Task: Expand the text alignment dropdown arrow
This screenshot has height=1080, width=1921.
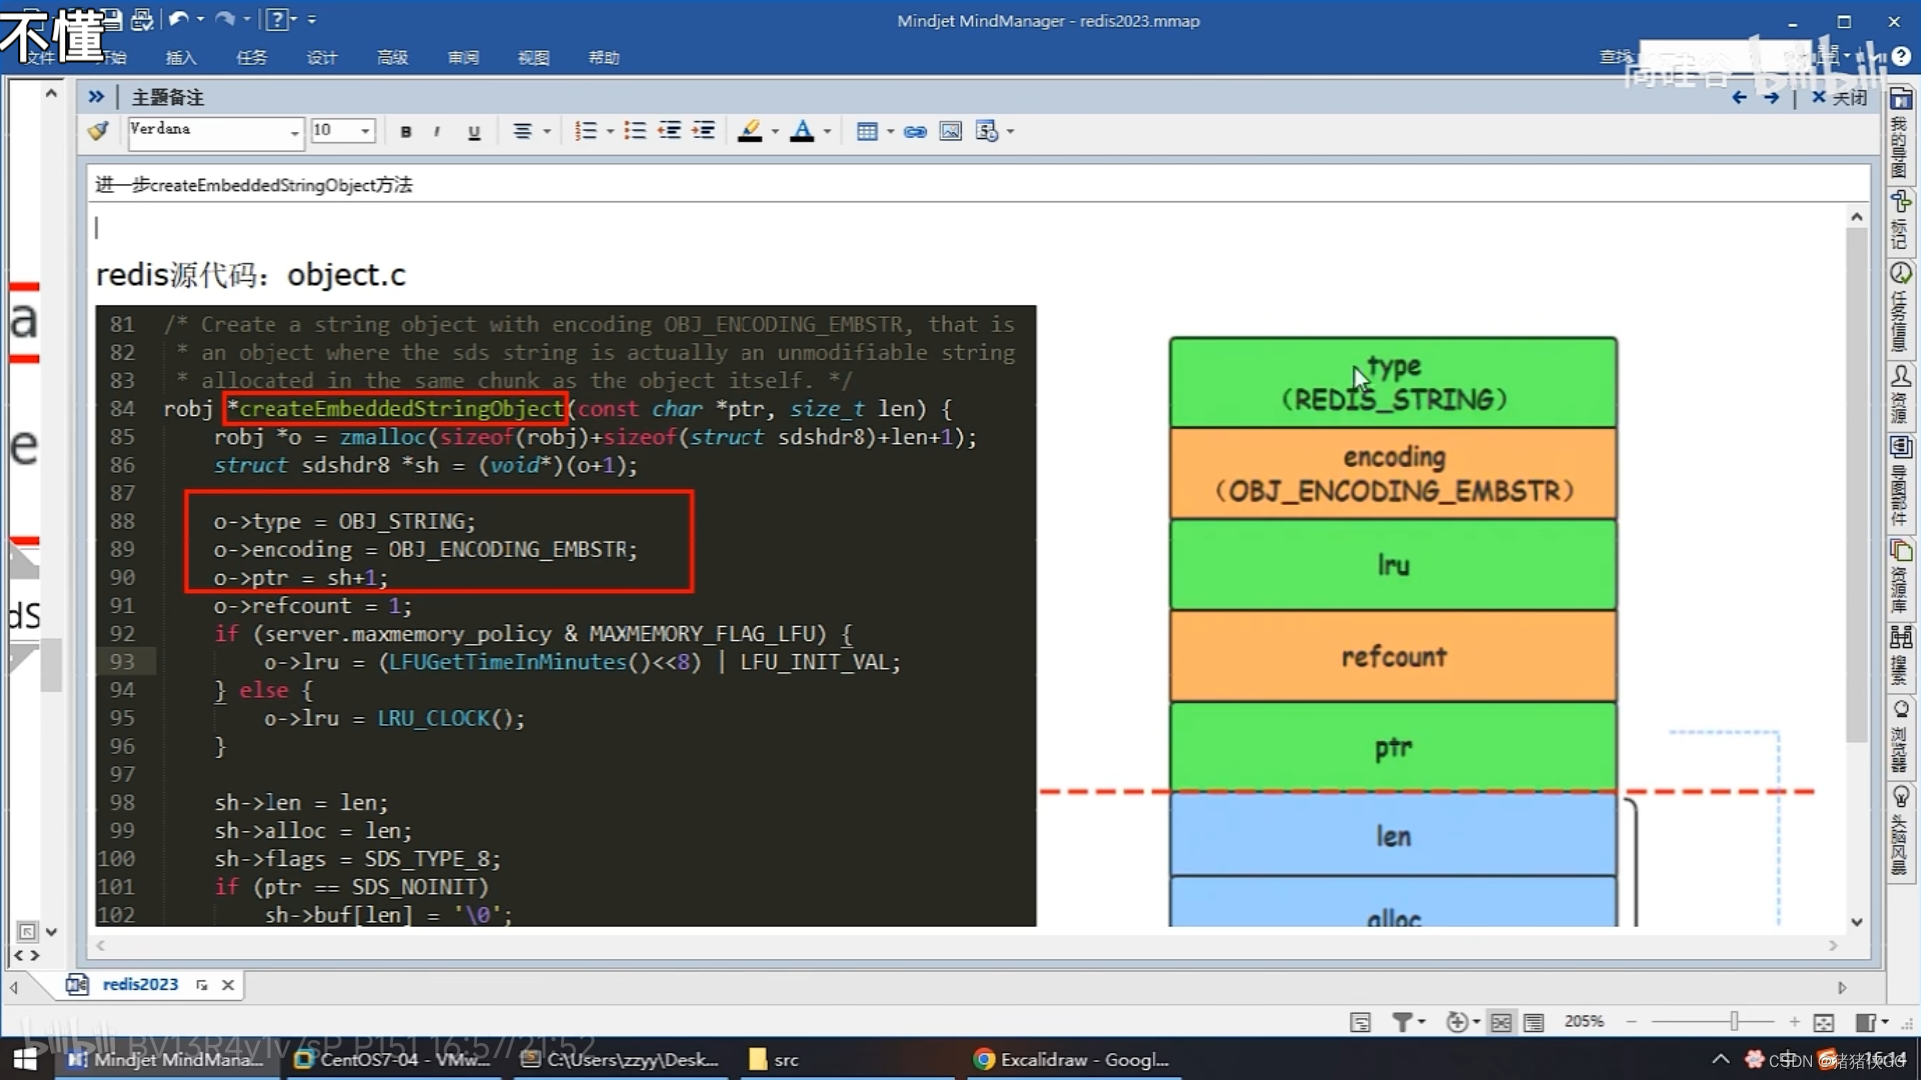Action: tap(546, 131)
